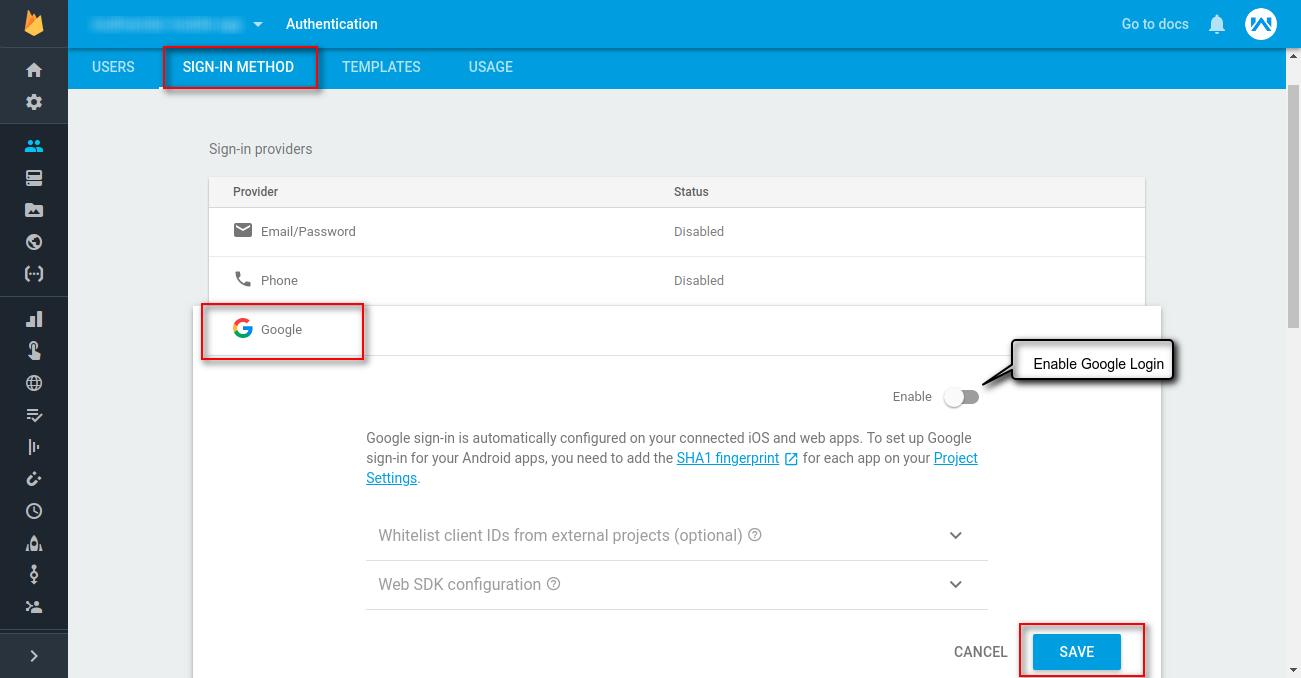Expand Whitelist client IDs section

955,536
